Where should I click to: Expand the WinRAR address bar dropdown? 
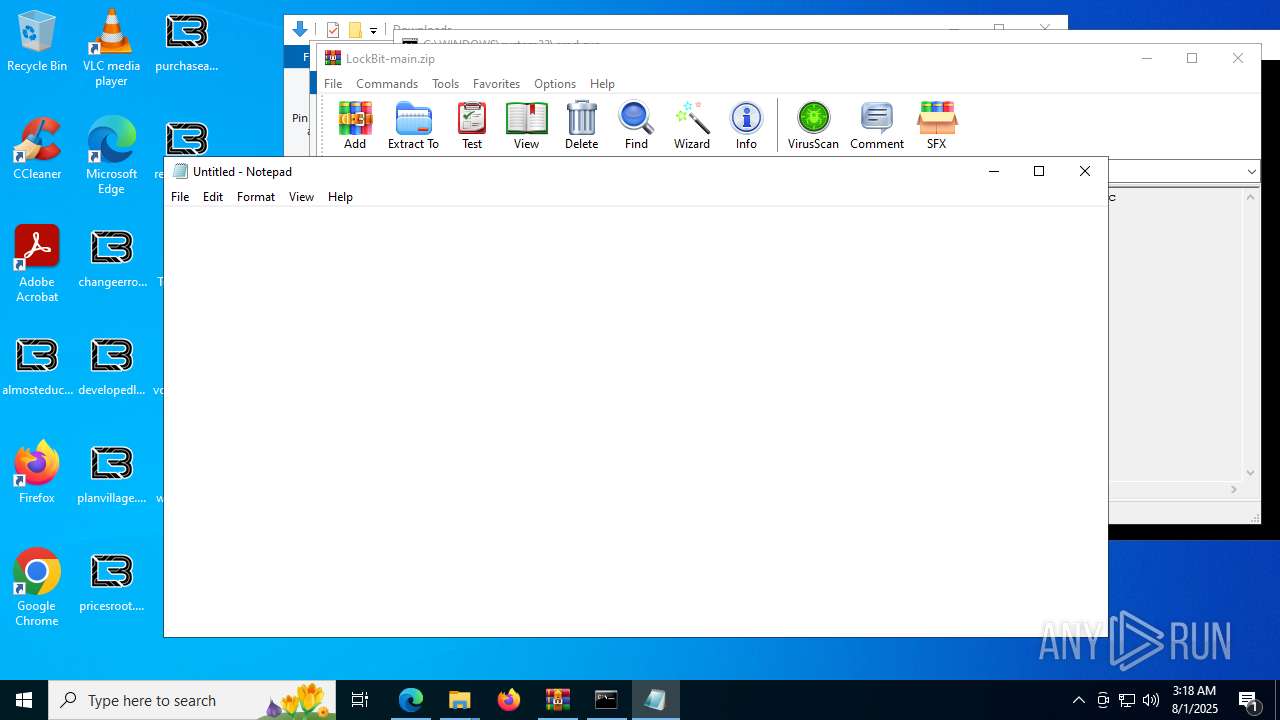pyautogui.click(x=1251, y=172)
